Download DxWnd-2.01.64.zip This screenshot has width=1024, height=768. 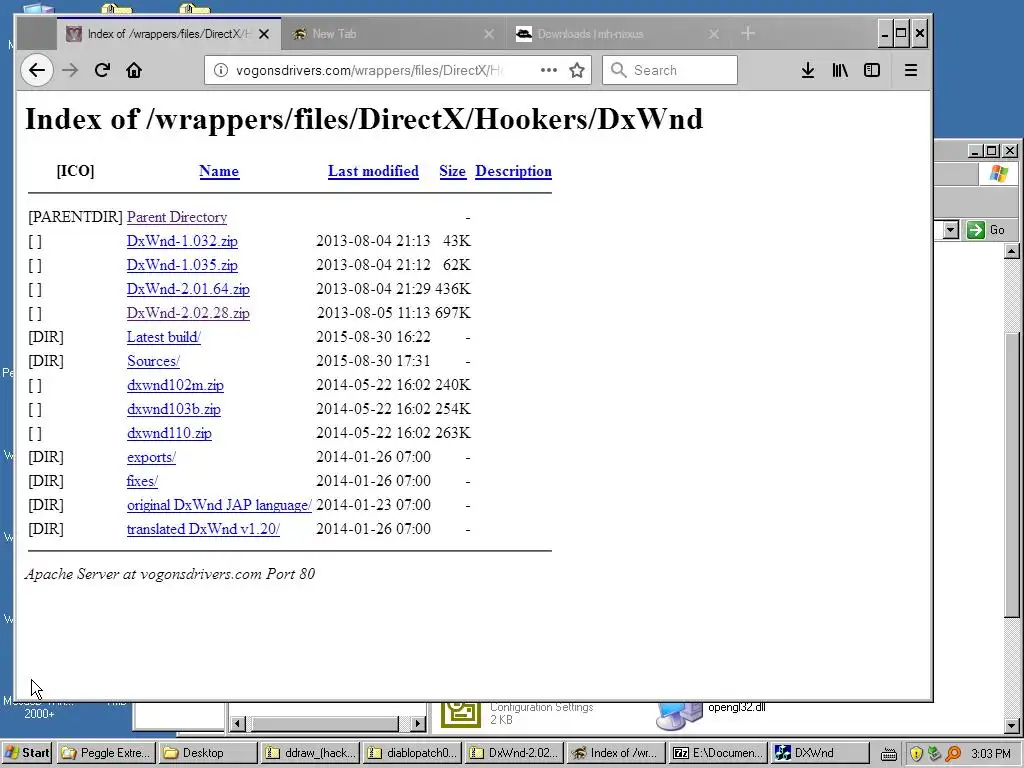[x=188, y=289]
